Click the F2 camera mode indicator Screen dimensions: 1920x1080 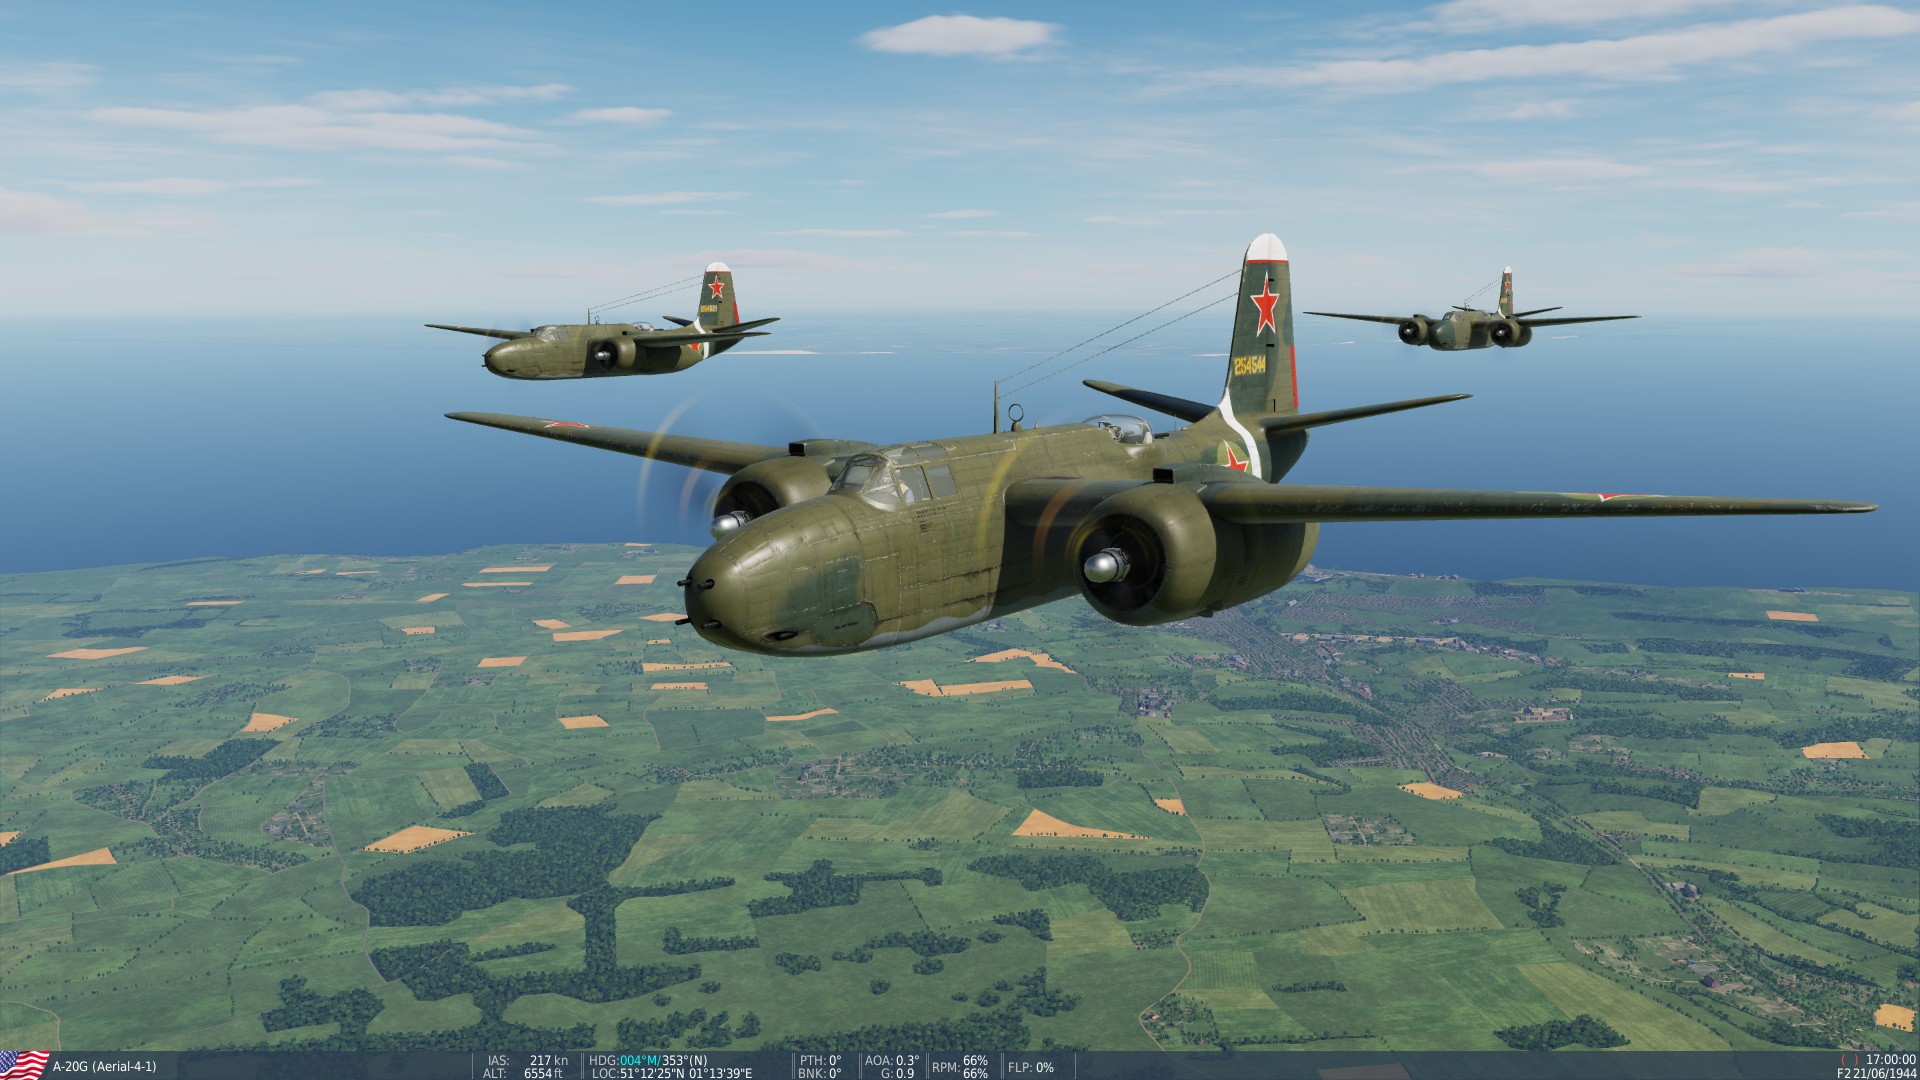1846,1071
